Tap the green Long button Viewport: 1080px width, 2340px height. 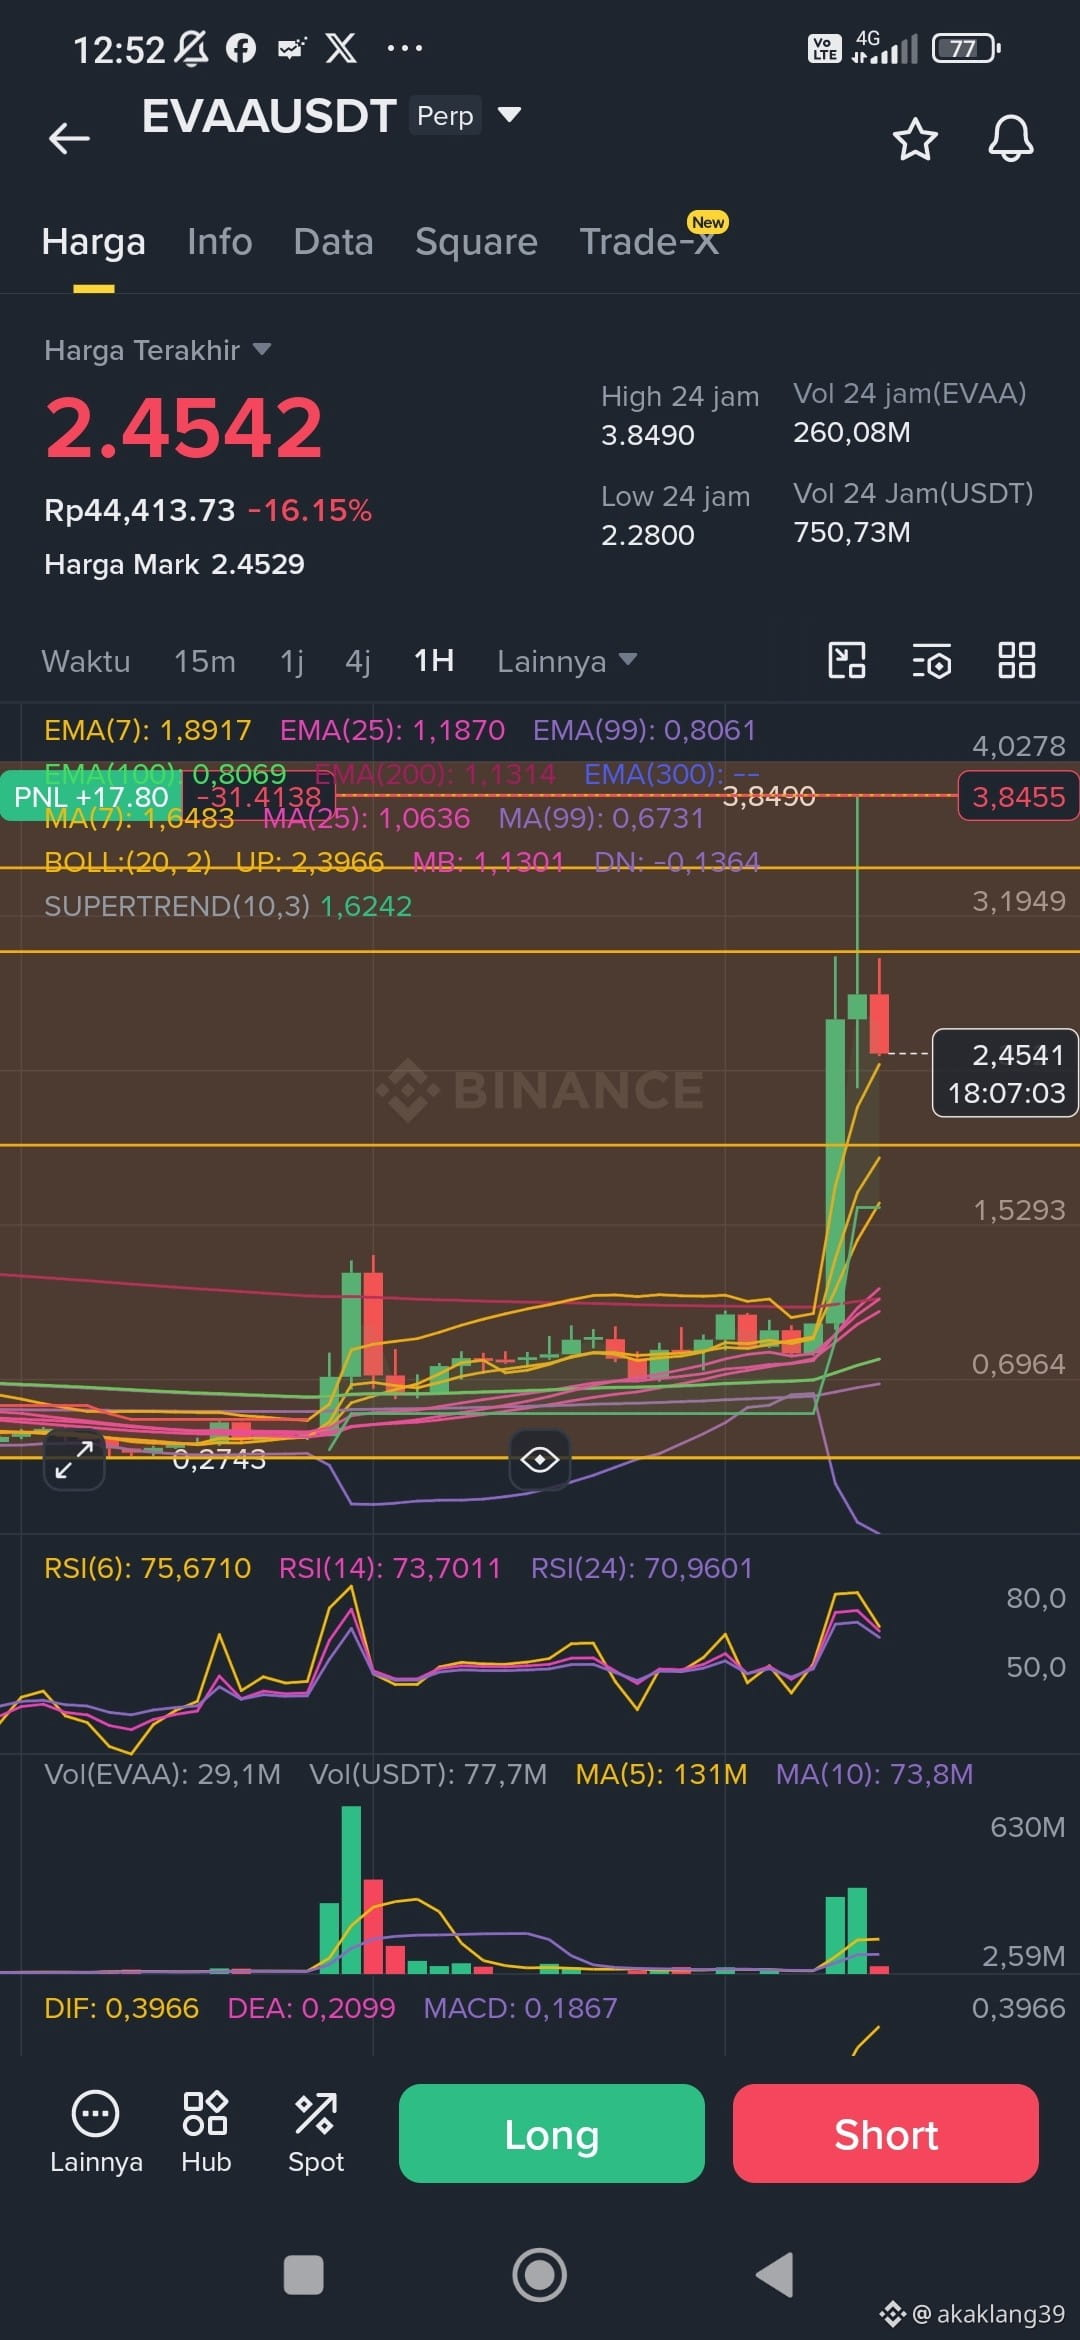(552, 2133)
